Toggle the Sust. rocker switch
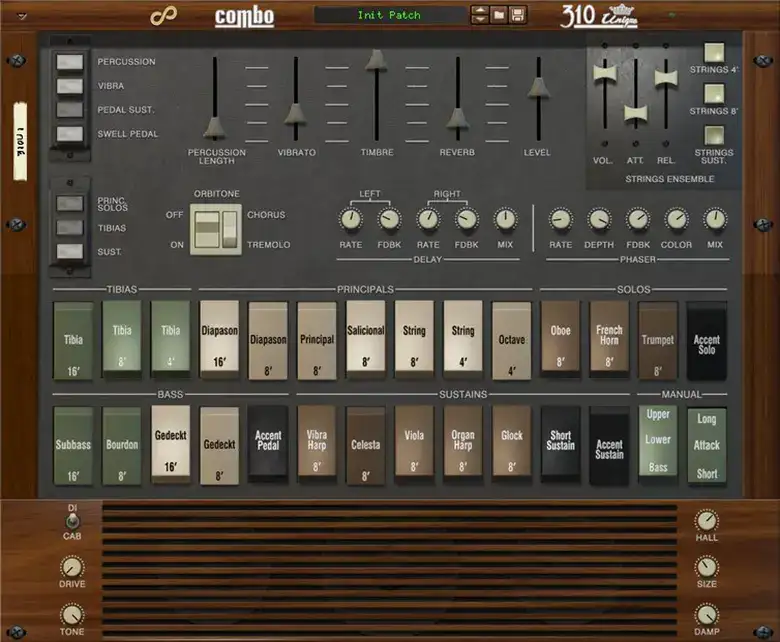 pos(70,252)
